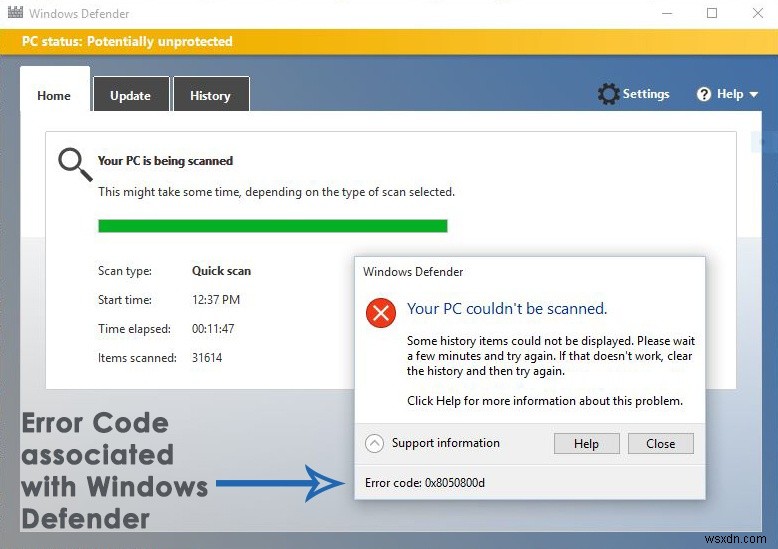Click the "Scan type:" label
Screen dimensions: 778x549
125,271
